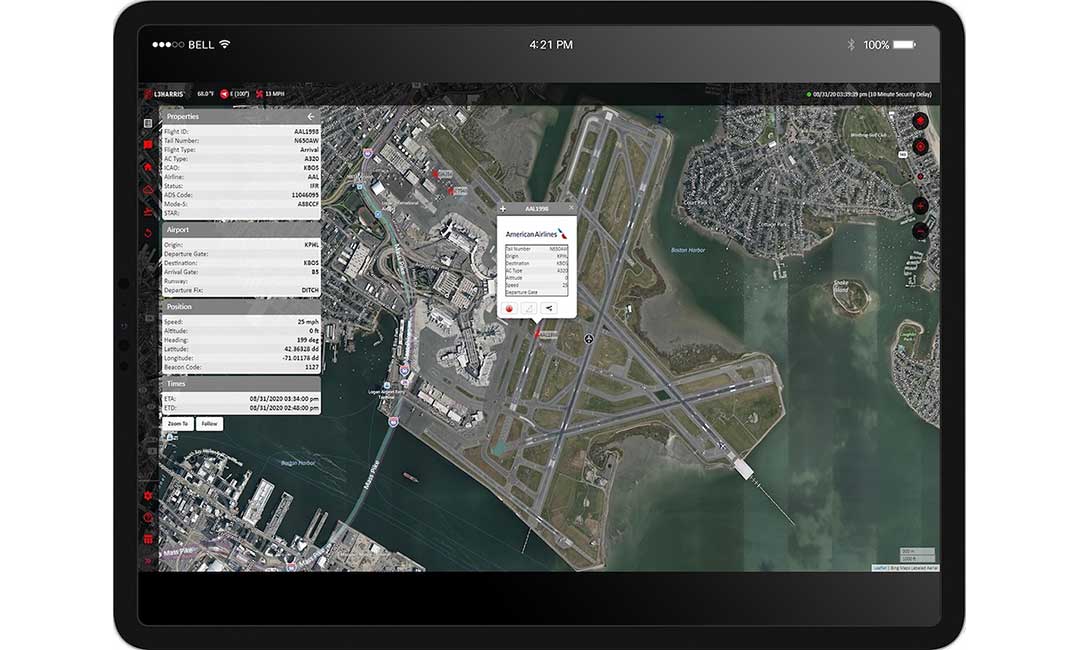This screenshot has height=650, width=1080.
Task: Click the Speed value 25 mph
Action: tap(308, 322)
